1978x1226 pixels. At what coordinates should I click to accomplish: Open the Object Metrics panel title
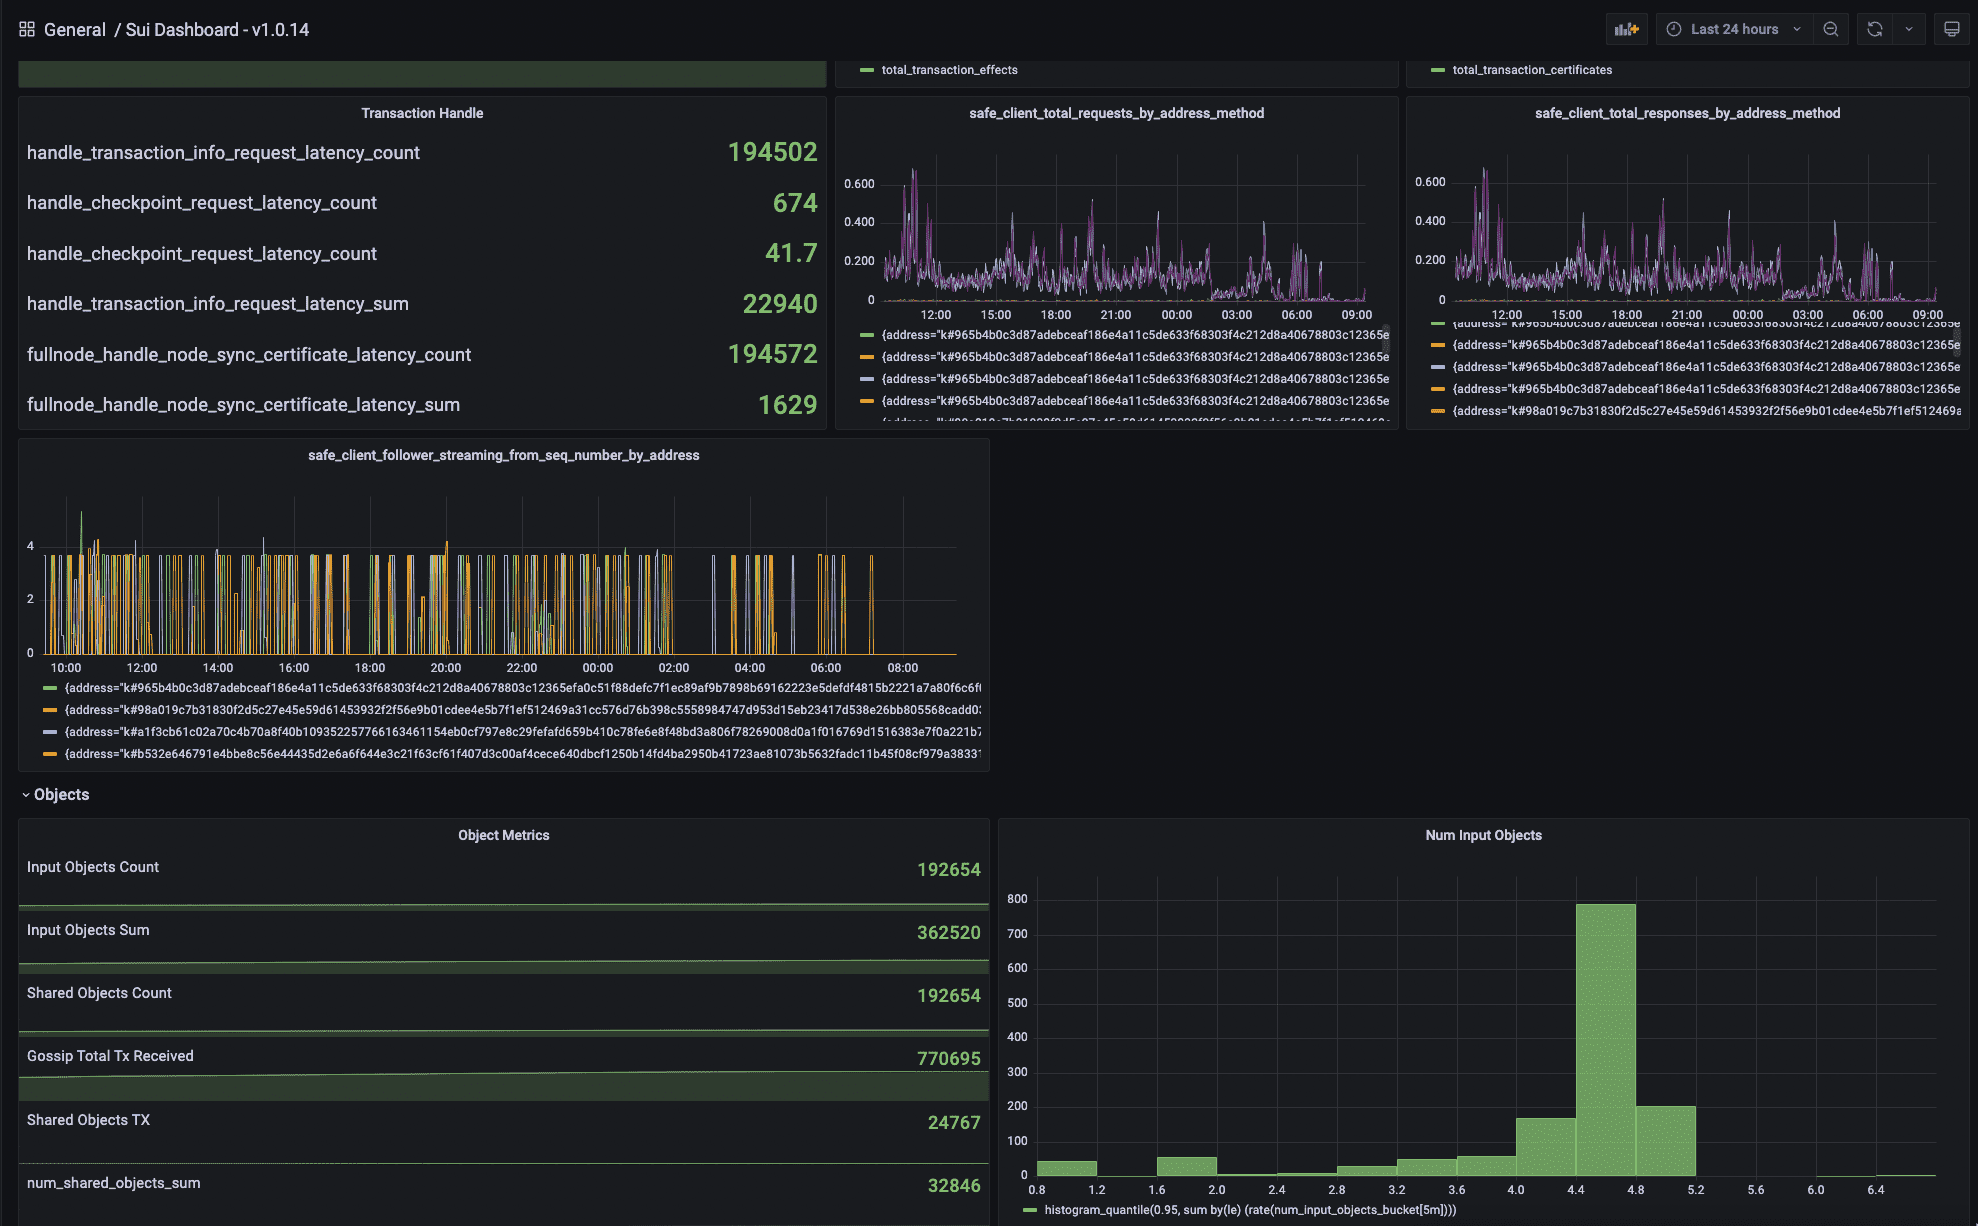(503, 835)
